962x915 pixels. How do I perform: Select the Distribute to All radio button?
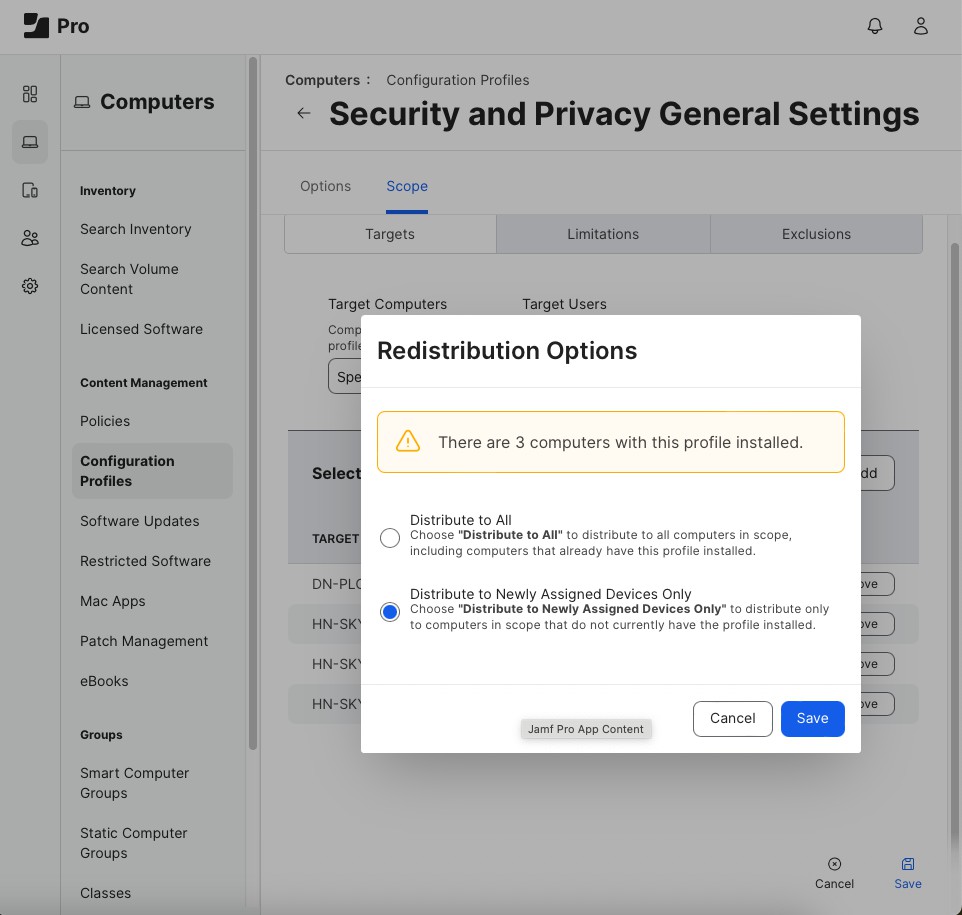(x=390, y=538)
